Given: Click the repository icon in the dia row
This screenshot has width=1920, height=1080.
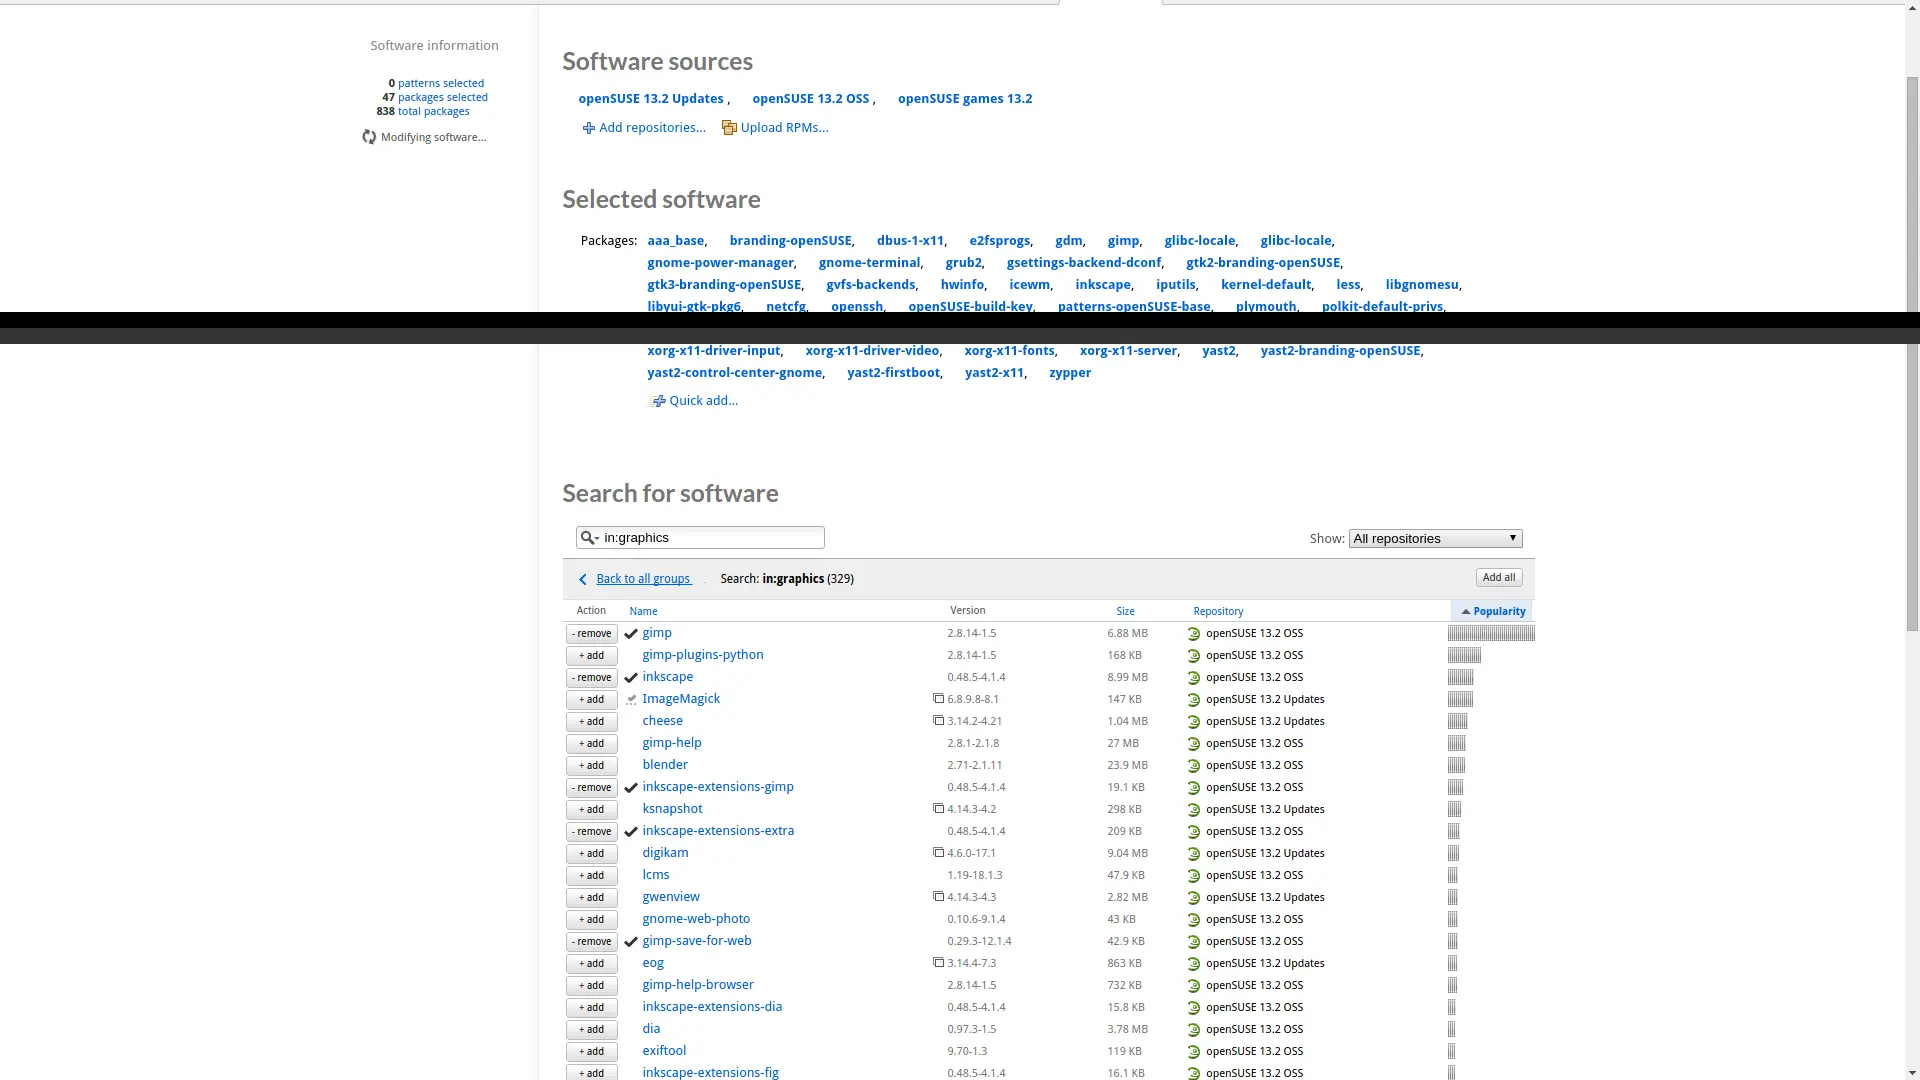Looking at the screenshot, I should click(1194, 1030).
